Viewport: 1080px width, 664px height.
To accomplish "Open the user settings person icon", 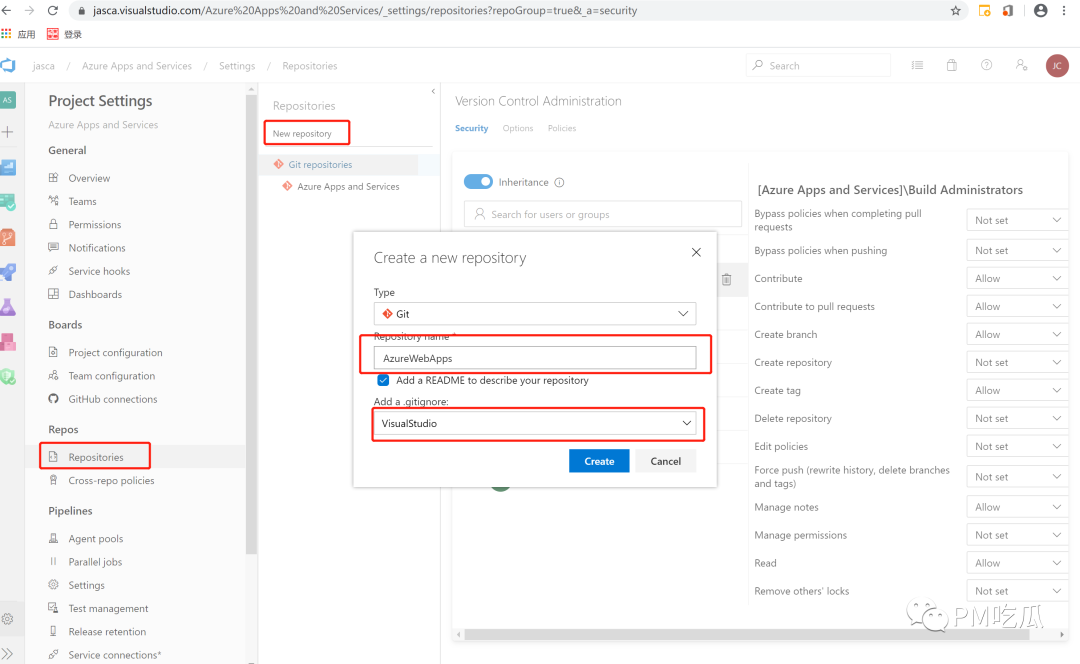I will (1021, 65).
